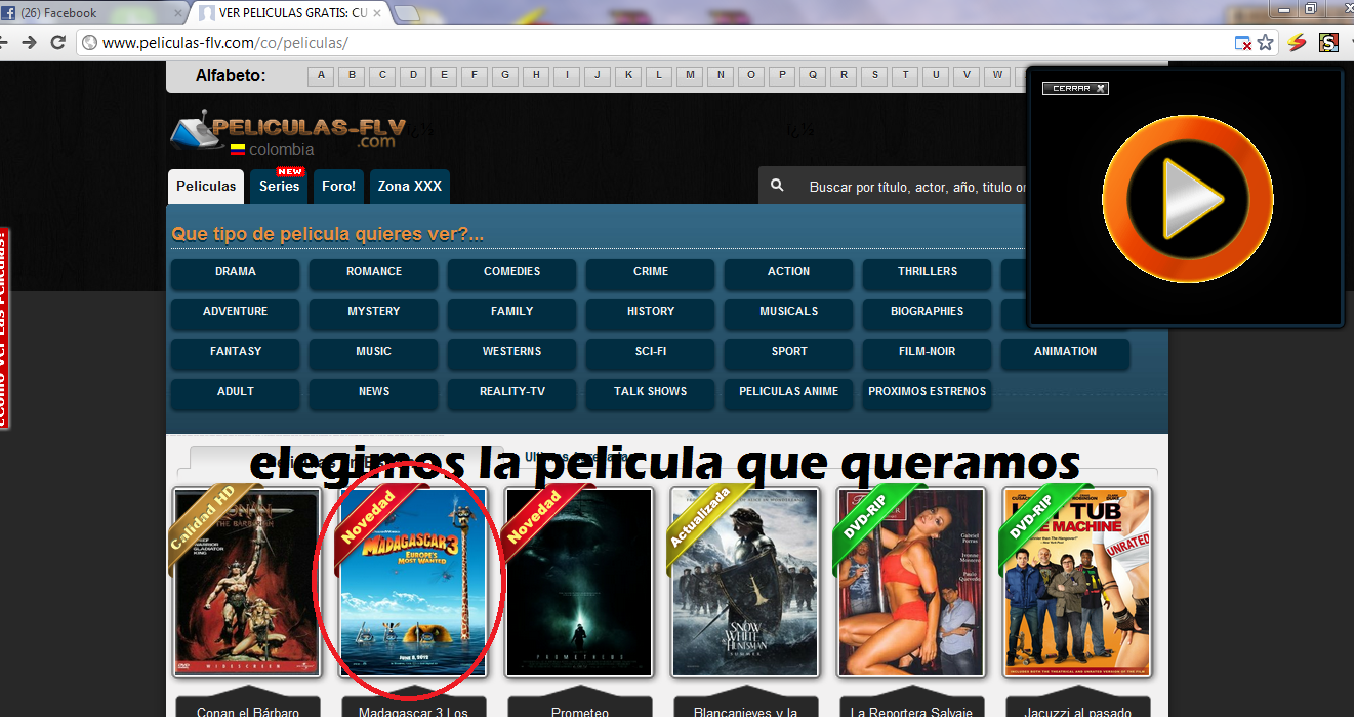Close the Facebook browser tab
The image size is (1354, 717).
pos(178,13)
